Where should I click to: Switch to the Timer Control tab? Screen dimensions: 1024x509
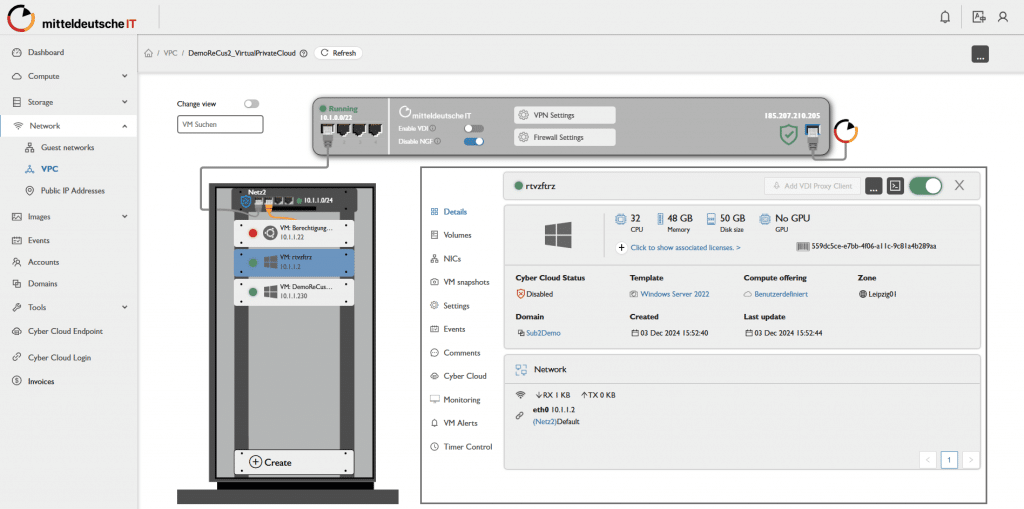click(x=468, y=447)
